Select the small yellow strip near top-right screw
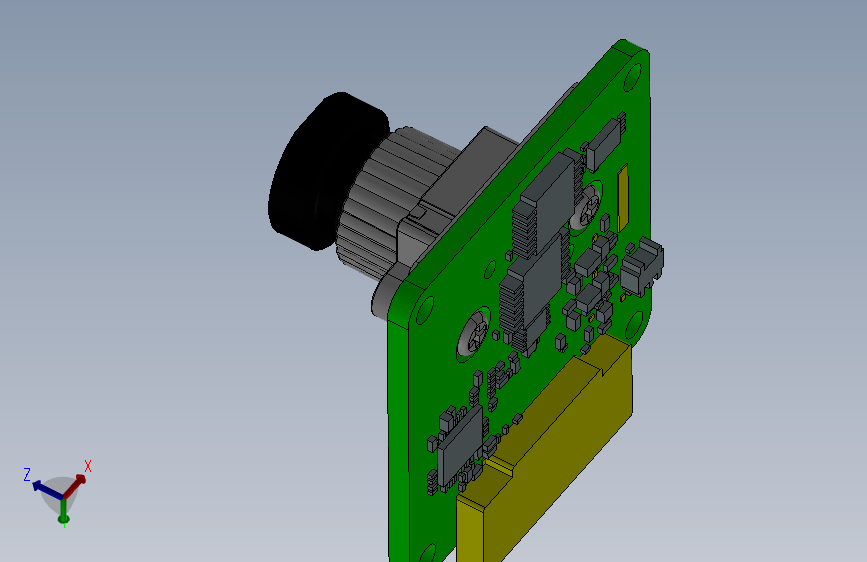867x562 pixels. tap(623, 197)
